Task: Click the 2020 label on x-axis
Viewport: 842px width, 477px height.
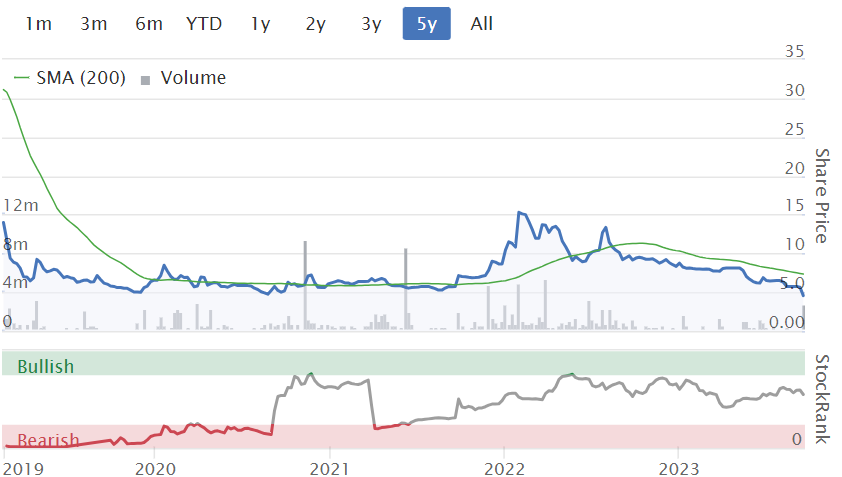Action: [155, 469]
